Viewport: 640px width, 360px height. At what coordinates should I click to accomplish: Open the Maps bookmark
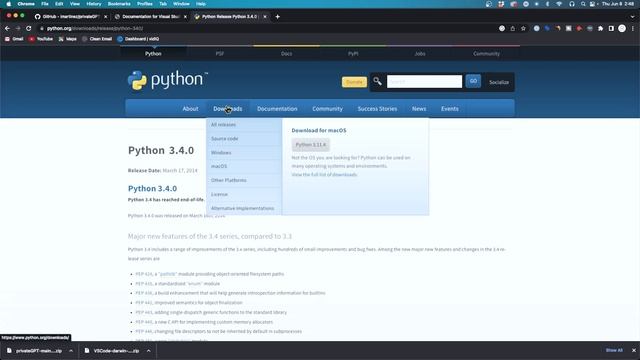click(67, 39)
